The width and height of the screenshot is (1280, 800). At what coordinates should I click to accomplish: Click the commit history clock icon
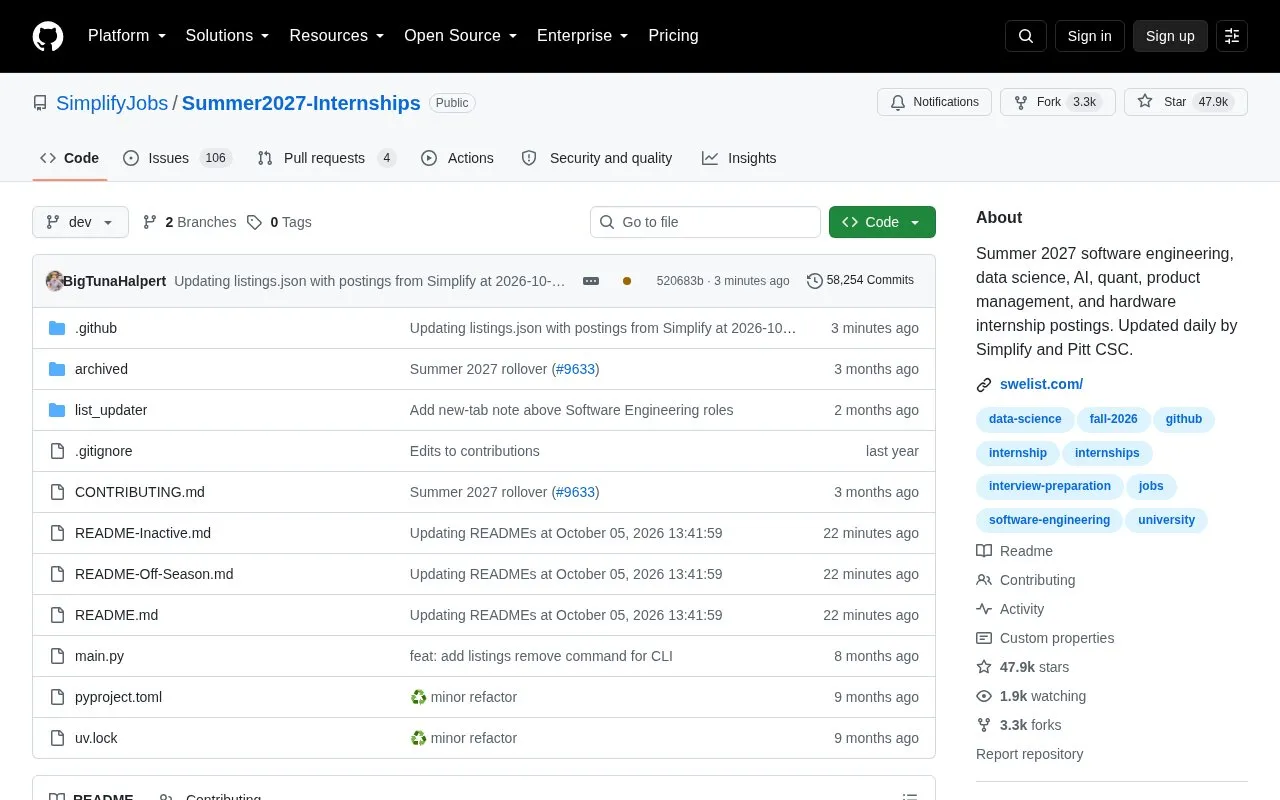pyautogui.click(x=814, y=281)
